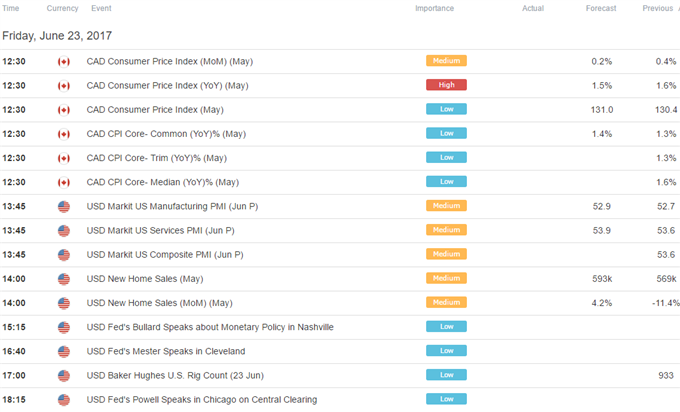Screen dimensions: 680x412
Task: Click Medium badge on CAD Consumer Price Index (MoM)
Action: point(446,61)
